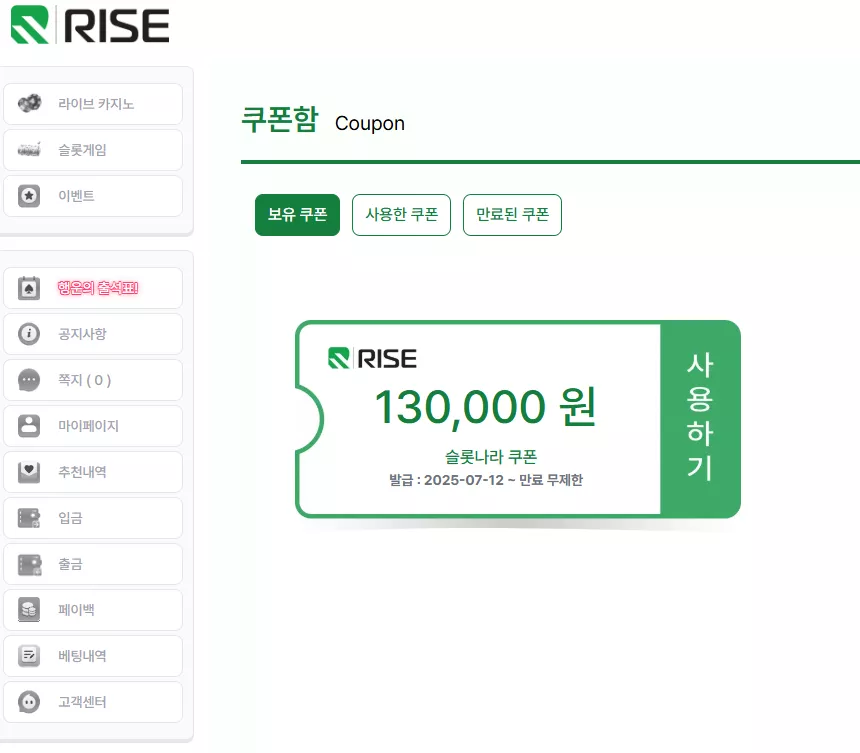
Task: Open the 만료된 쿠폰 tab
Action: (x=512, y=214)
